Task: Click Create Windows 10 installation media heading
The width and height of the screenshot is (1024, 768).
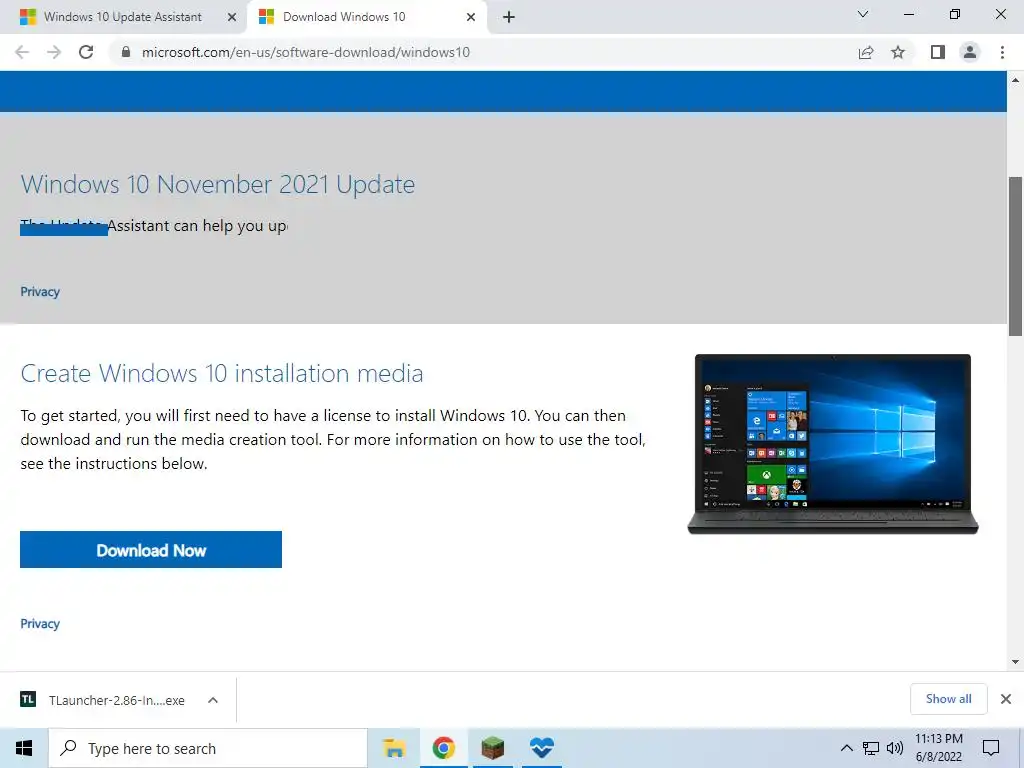Action: pos(221,374)
